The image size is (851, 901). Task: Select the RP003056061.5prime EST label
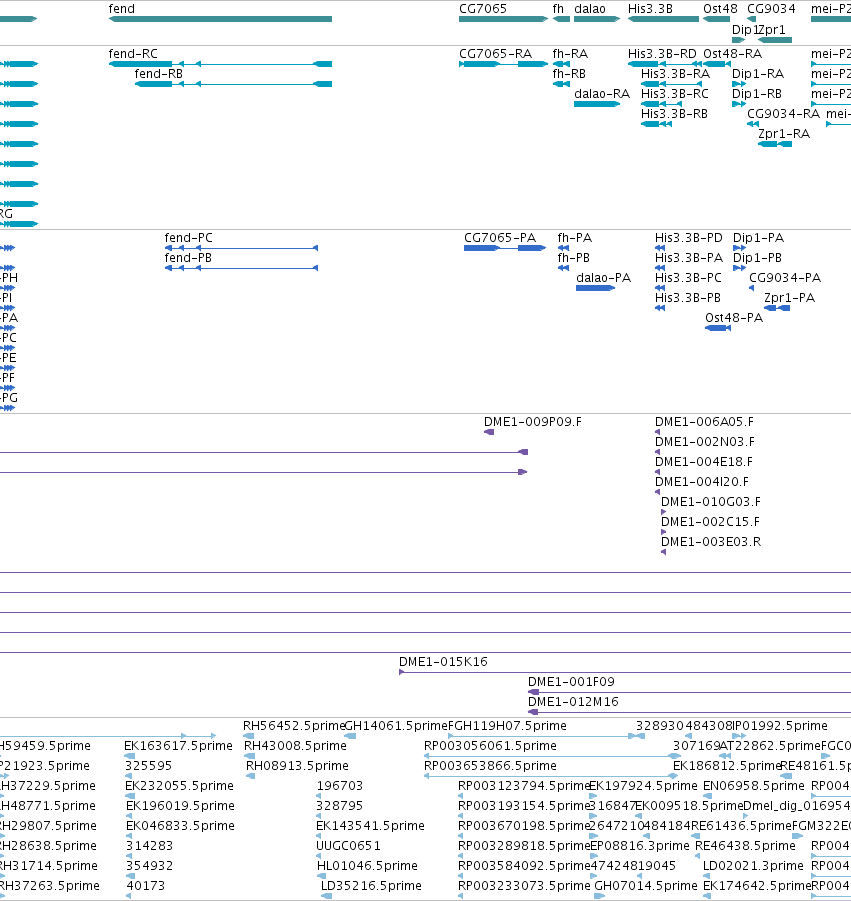[x=490, y=746]
